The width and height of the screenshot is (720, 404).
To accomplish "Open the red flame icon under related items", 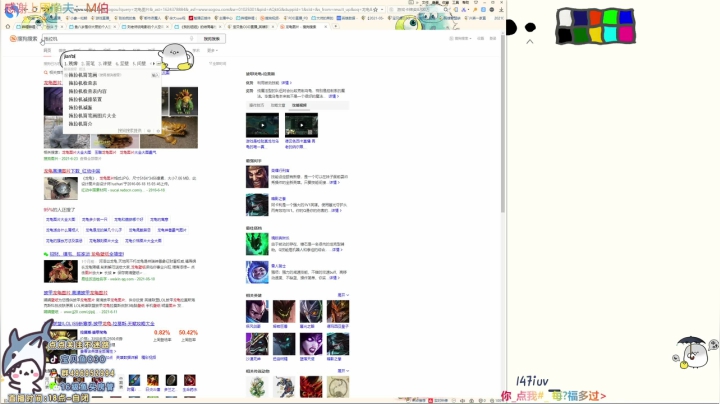I will click(x=311, y=387).
